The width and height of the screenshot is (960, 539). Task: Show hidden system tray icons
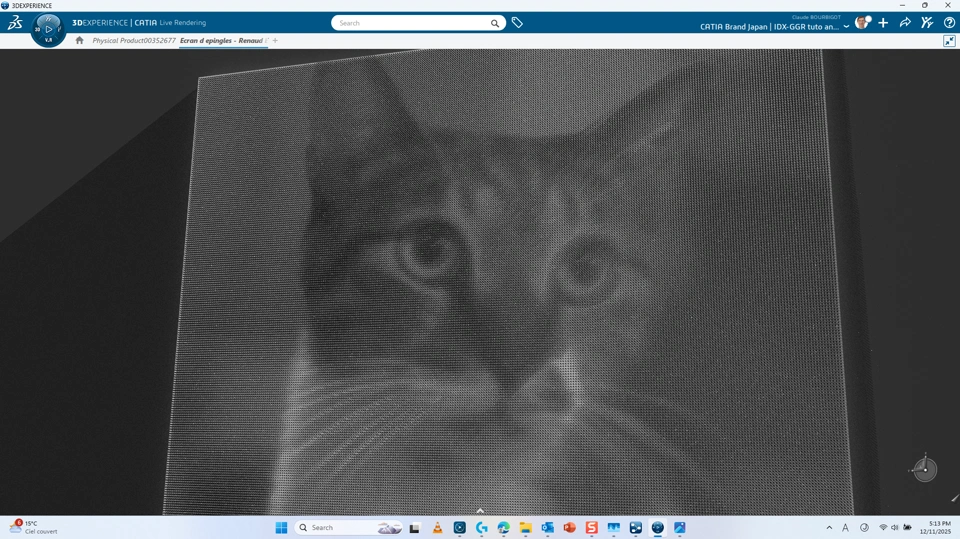point(829,528)
